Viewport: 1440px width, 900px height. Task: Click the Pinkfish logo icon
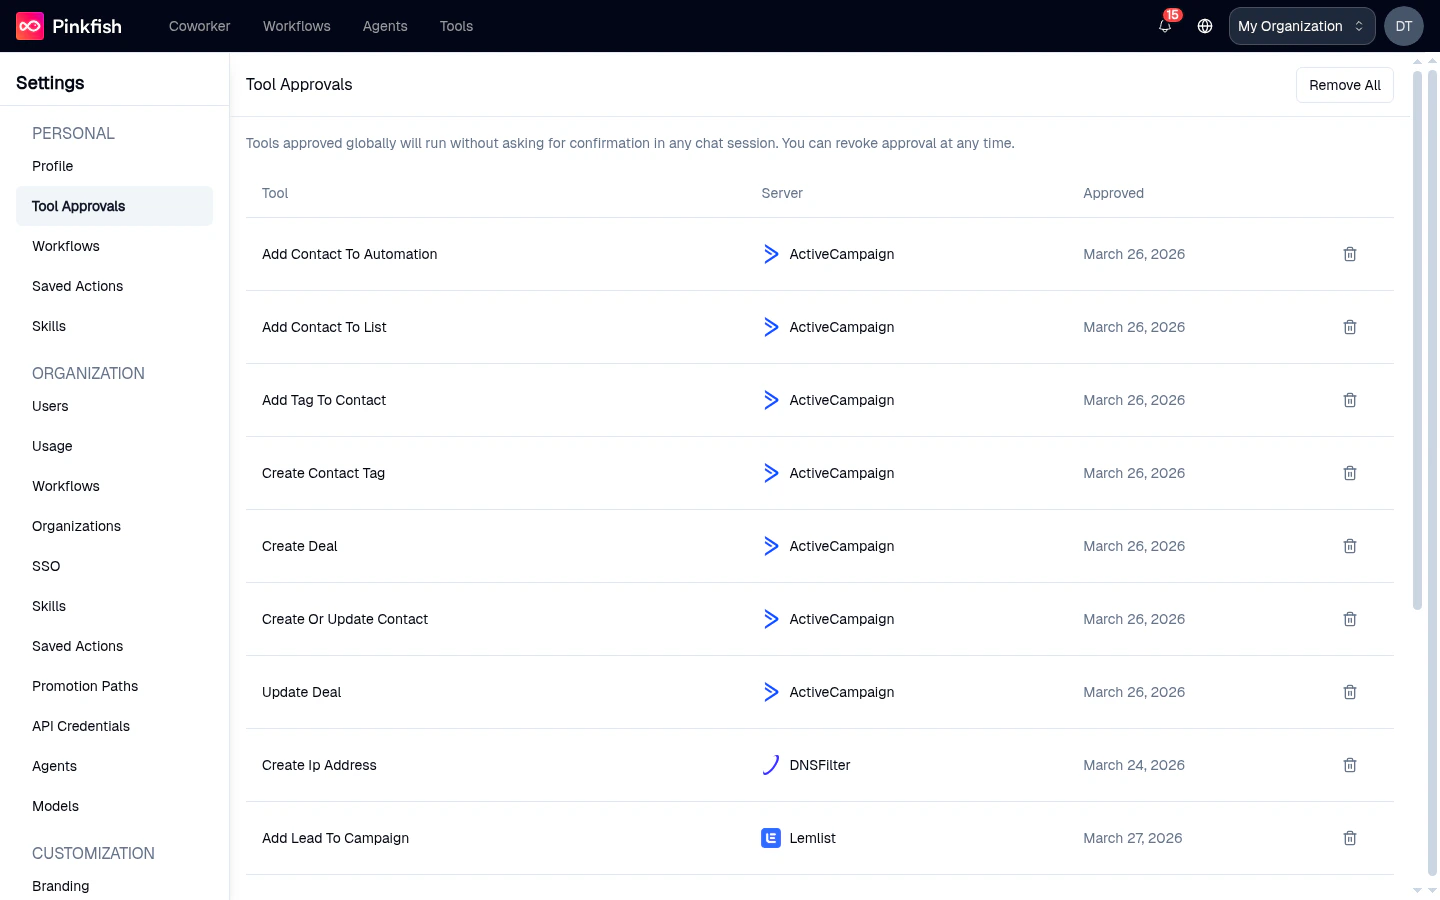26,26
